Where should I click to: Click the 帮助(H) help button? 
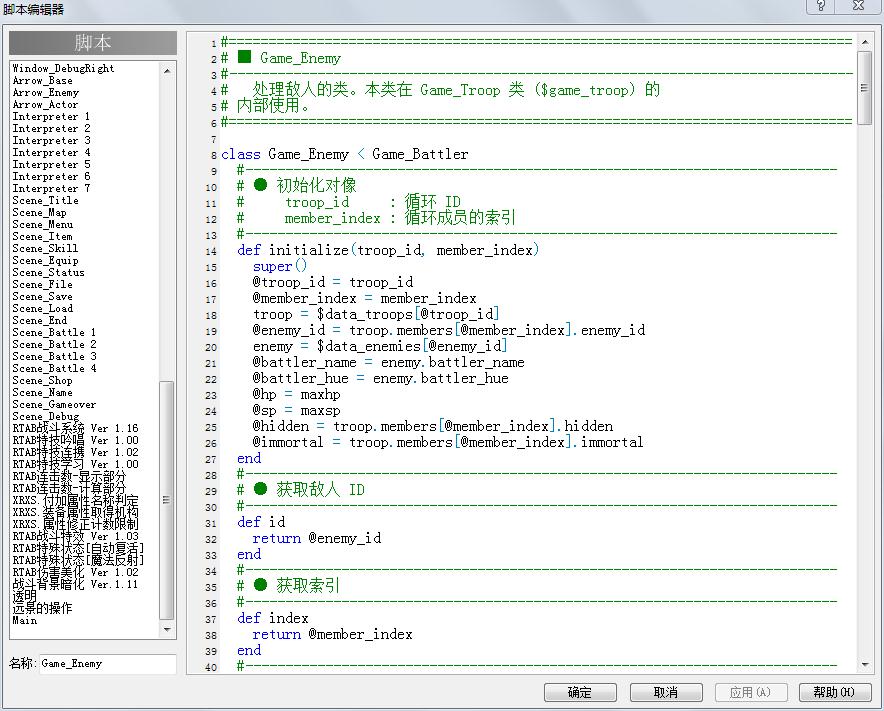point(835,692)
